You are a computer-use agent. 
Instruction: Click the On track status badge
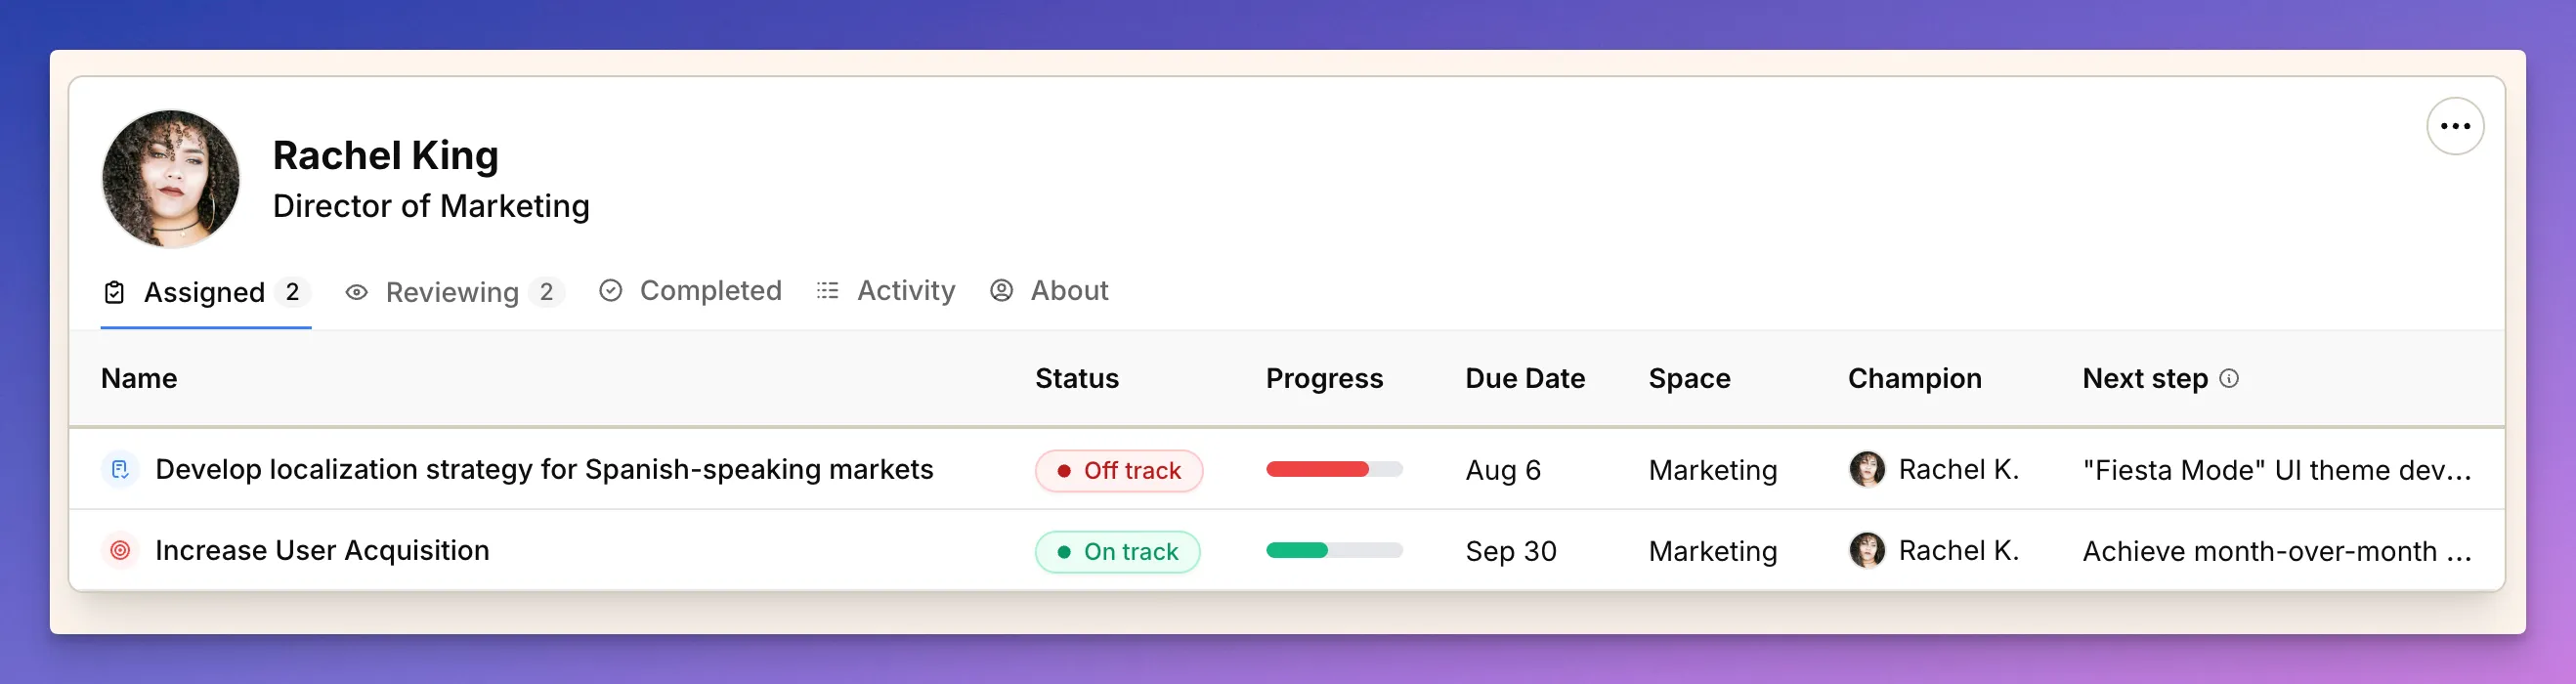1117,551
